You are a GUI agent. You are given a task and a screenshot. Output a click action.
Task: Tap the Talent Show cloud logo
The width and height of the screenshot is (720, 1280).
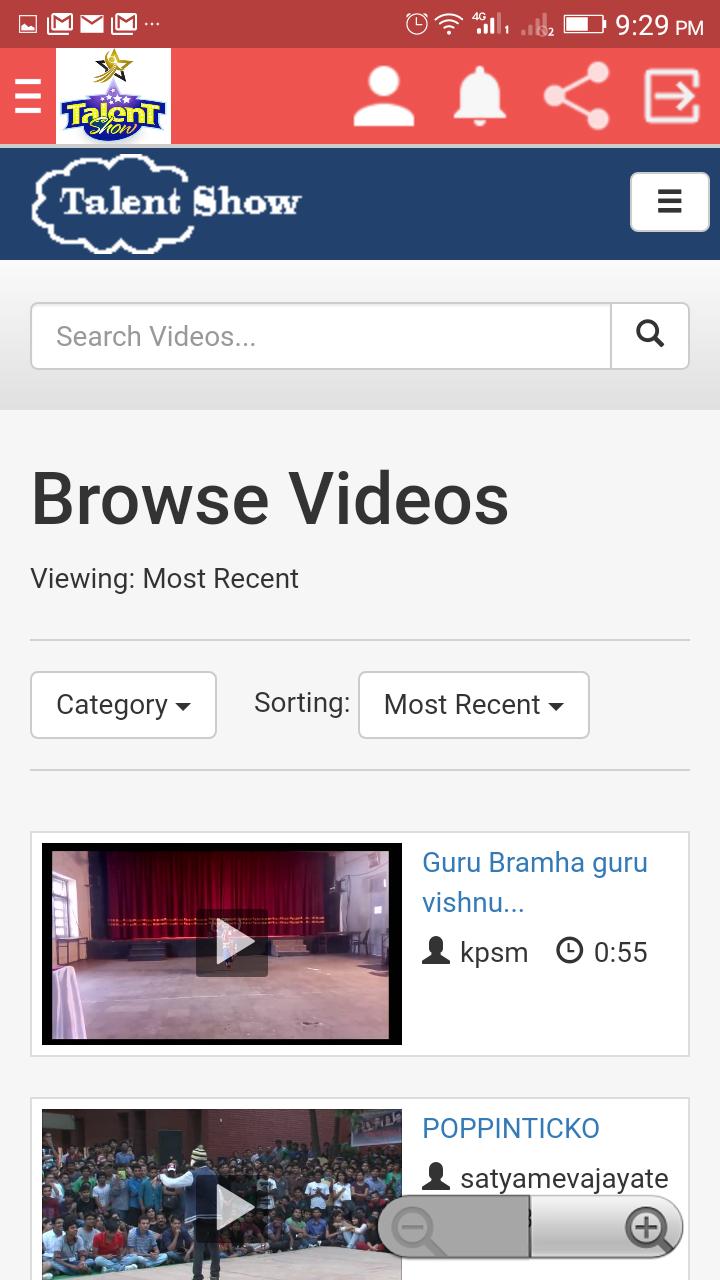166,203
